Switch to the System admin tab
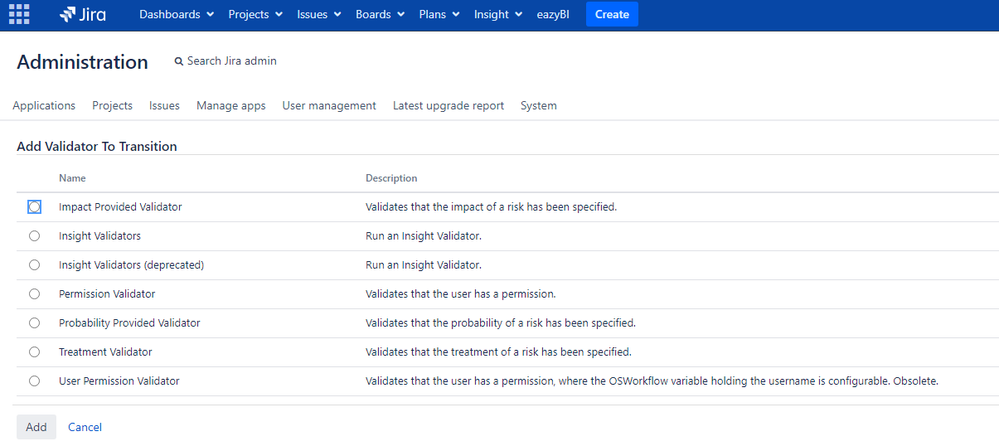999x446 pixels. [x=538, y=106]
